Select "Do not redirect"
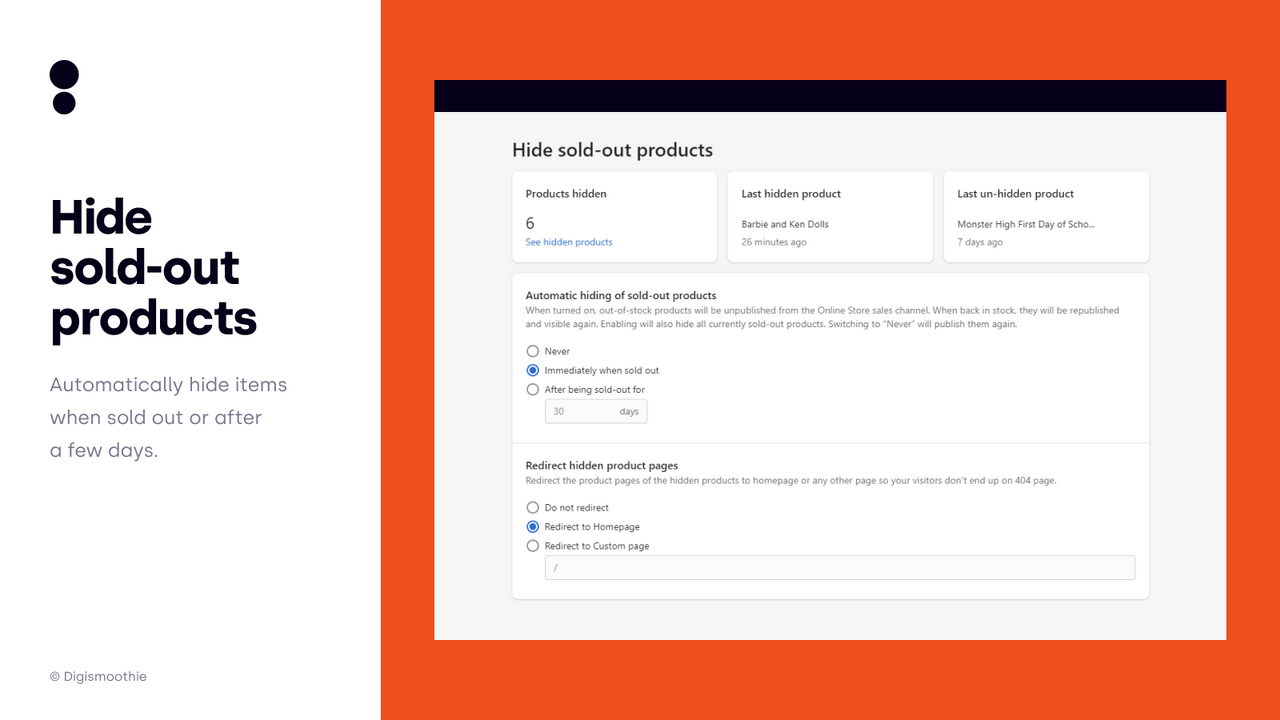The image size is (1280, 720). pyautogui.click(x=533, y=507)
